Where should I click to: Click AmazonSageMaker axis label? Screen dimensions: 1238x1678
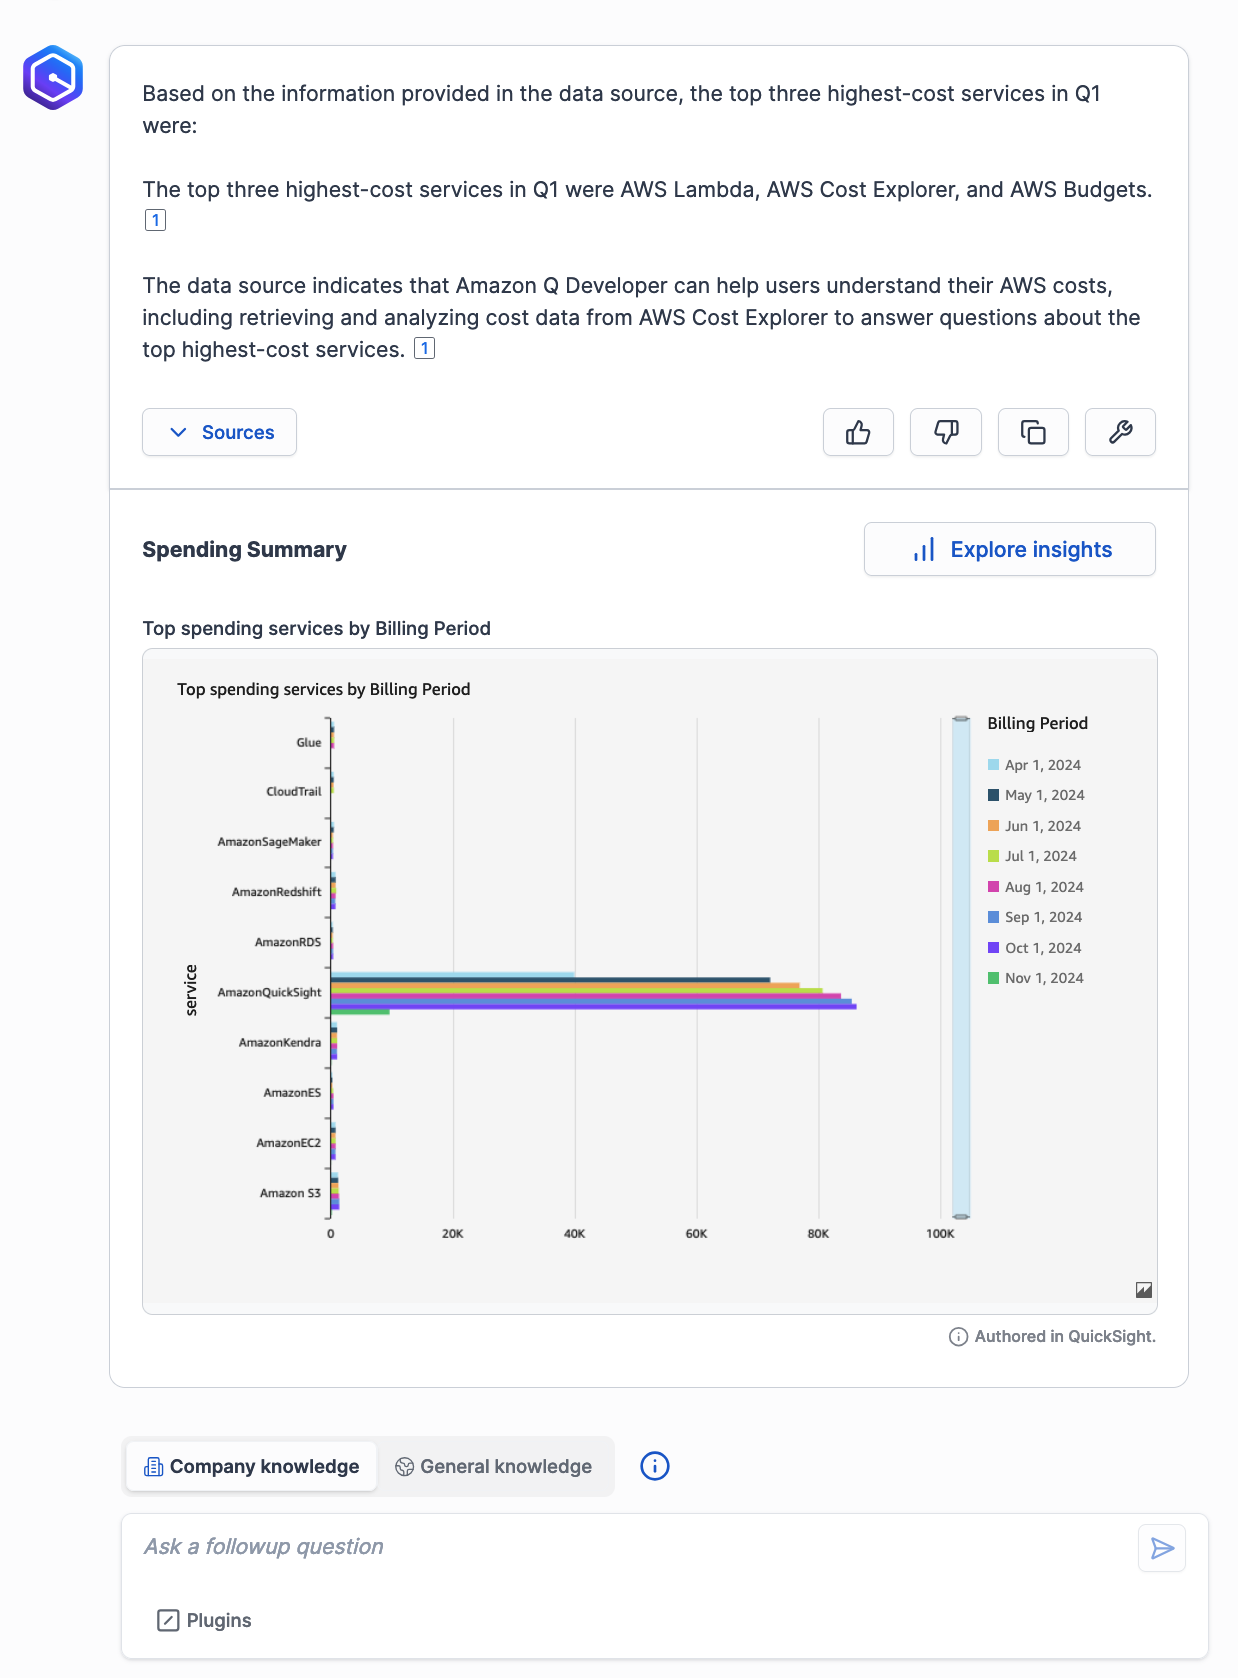point(269,841)
